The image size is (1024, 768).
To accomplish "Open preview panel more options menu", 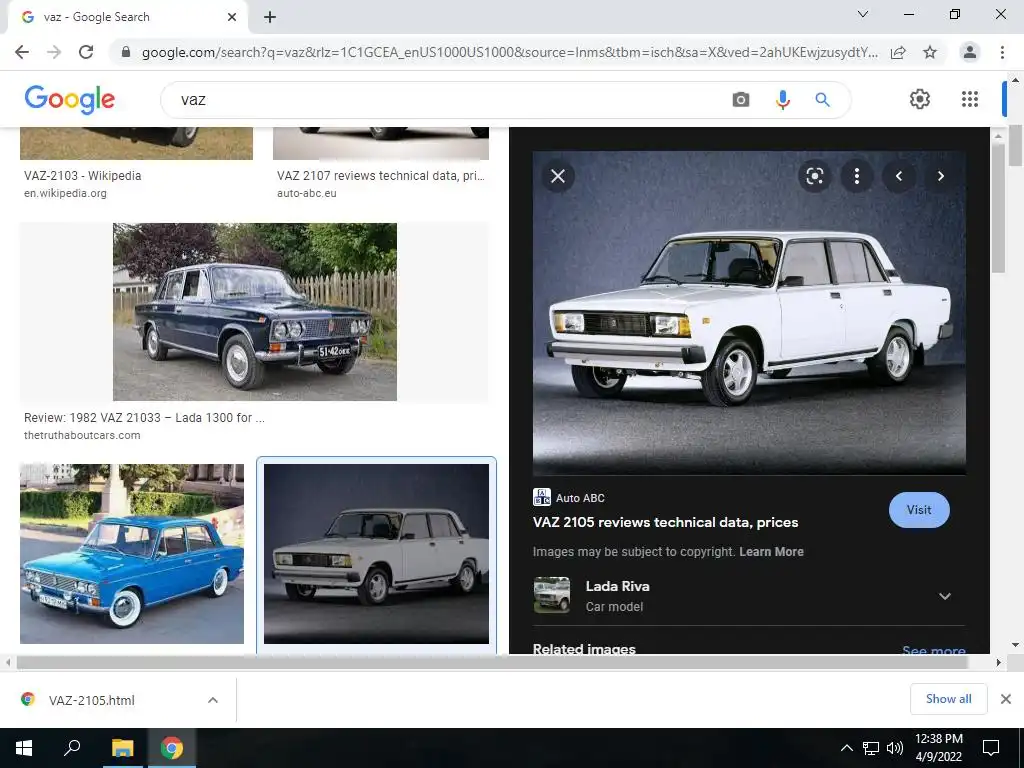I will tap(857, 176).
